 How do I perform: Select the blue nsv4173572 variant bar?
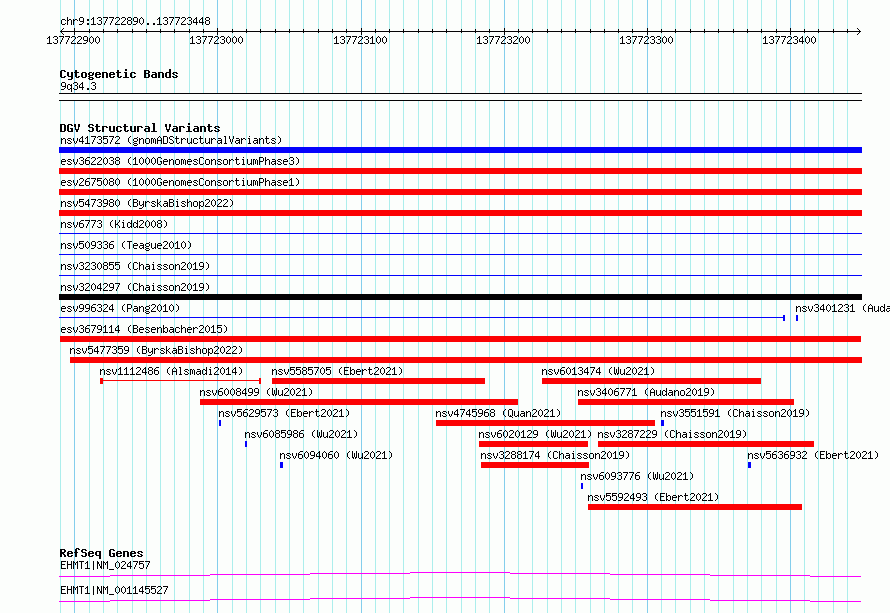(460, 150)
